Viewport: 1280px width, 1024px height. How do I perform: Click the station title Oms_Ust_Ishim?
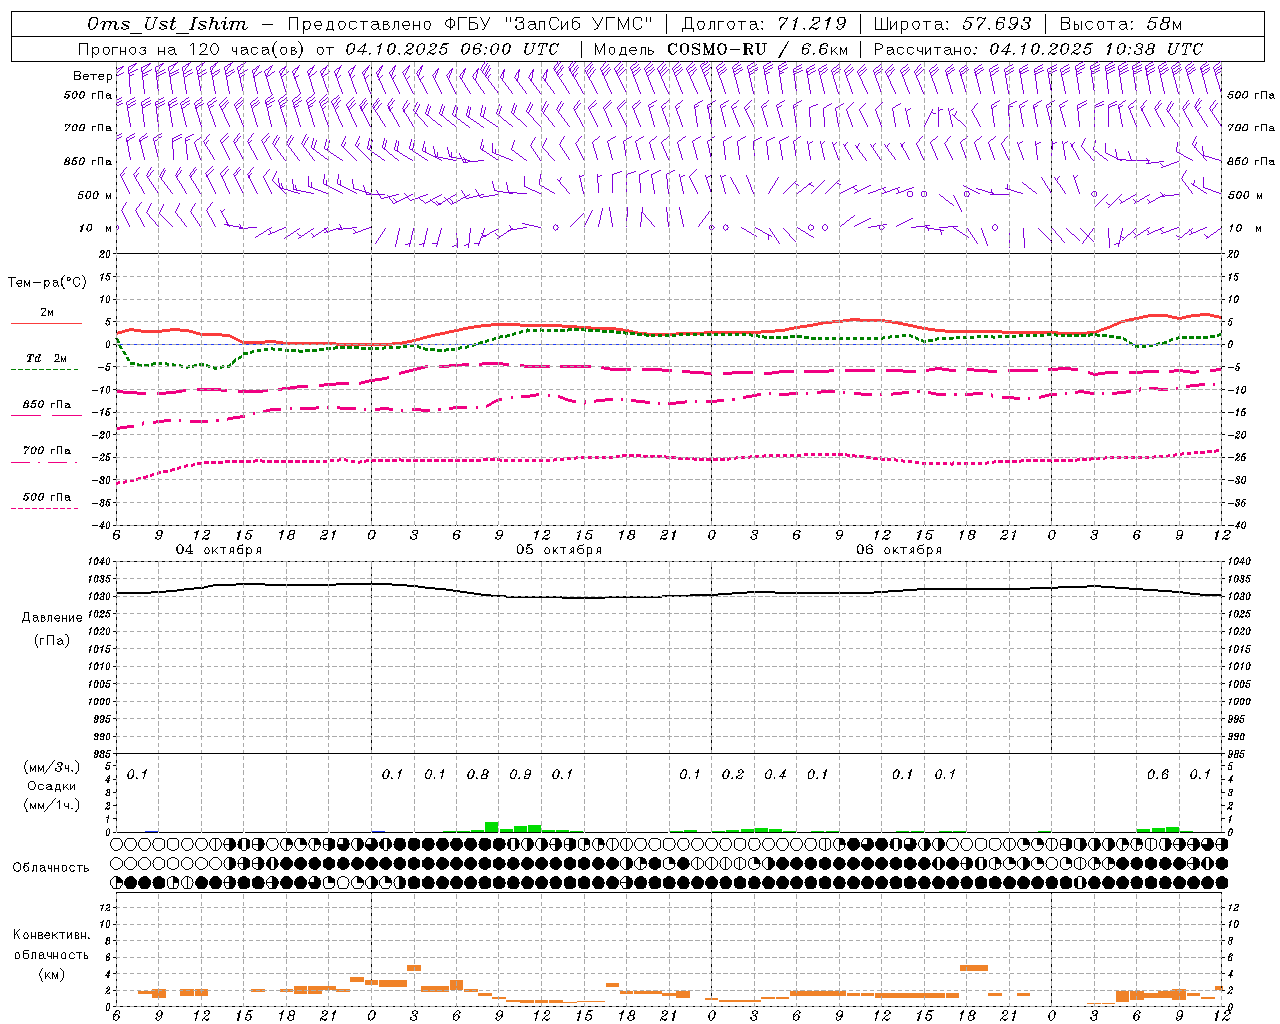167,24
